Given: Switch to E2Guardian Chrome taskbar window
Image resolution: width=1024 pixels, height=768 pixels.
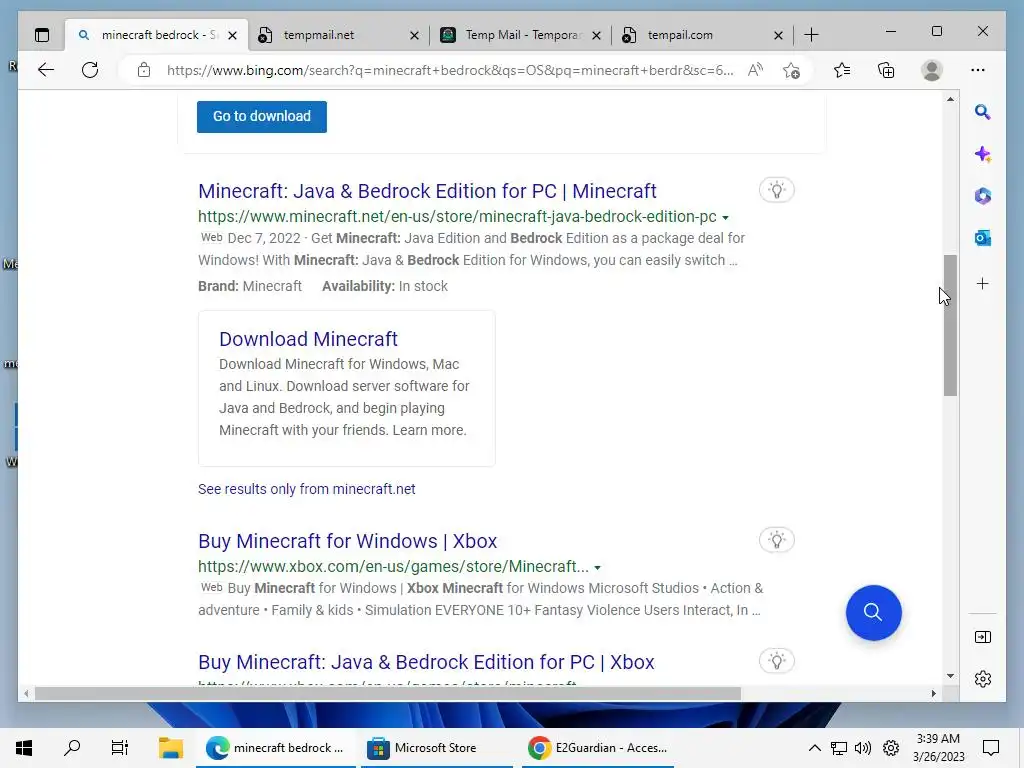Looking at the screenshot, I should click(x=598, y=748).
